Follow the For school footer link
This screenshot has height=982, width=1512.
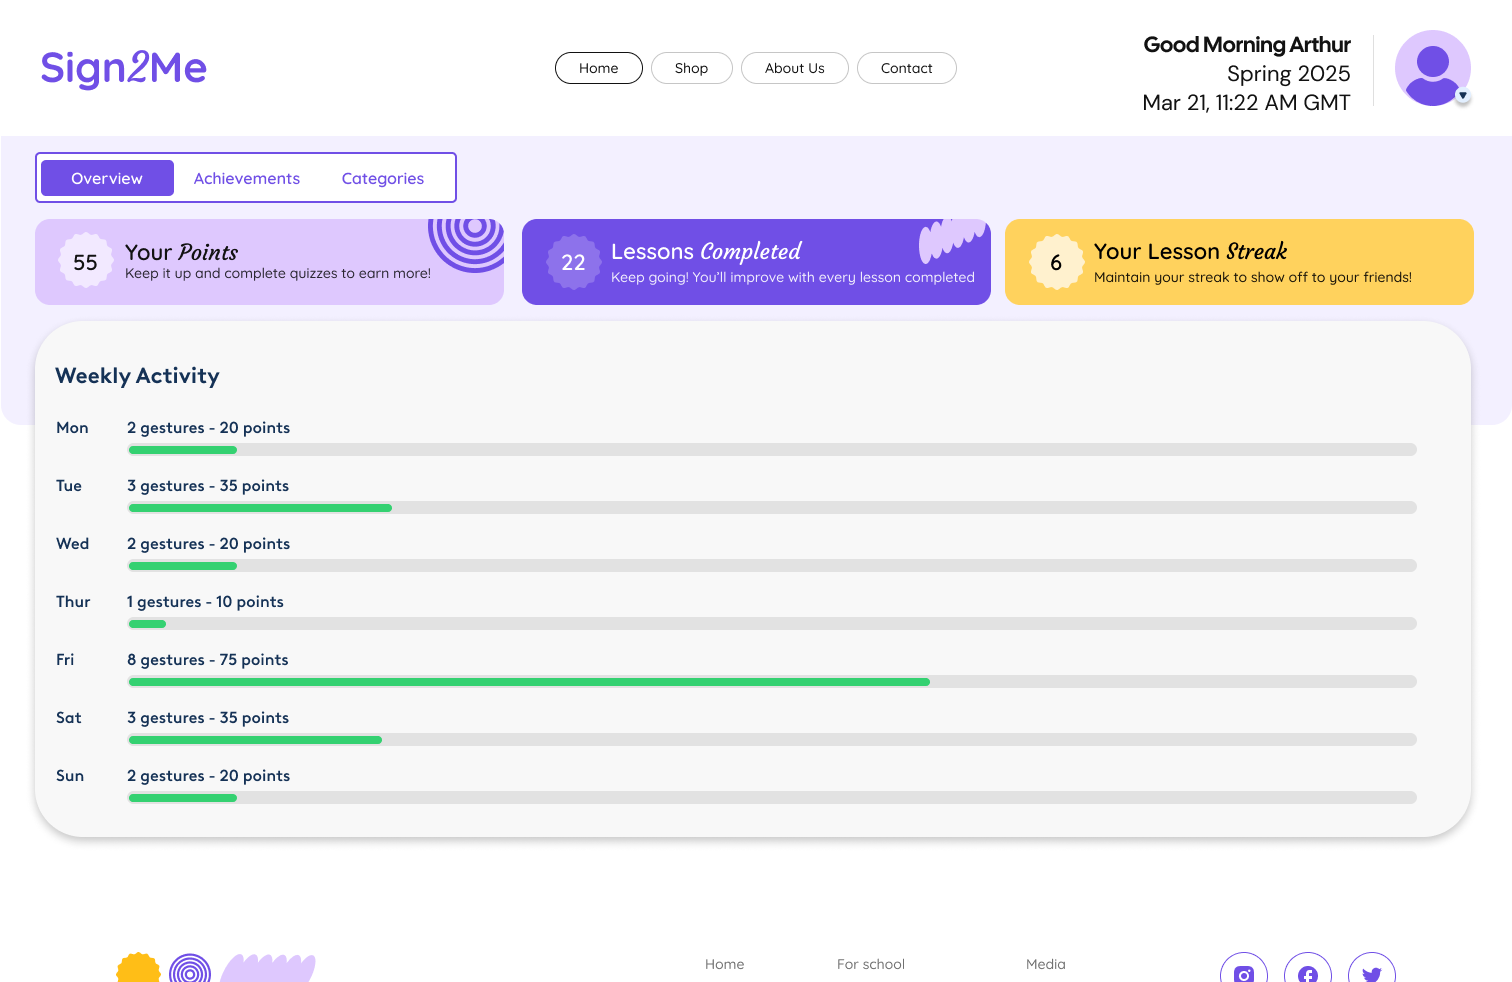(871, 964)
